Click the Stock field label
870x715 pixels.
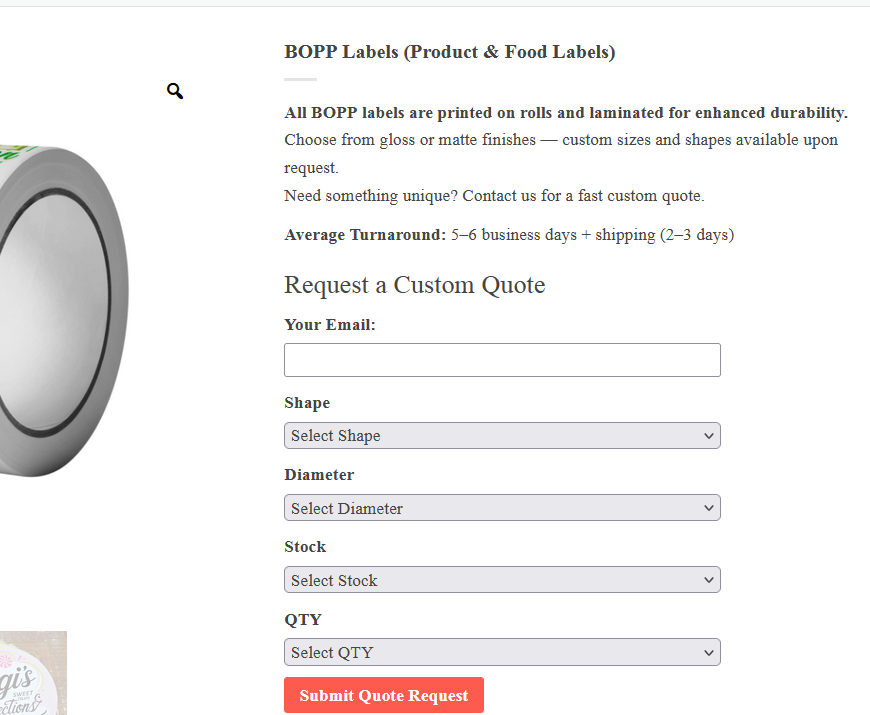click(305, 547)
